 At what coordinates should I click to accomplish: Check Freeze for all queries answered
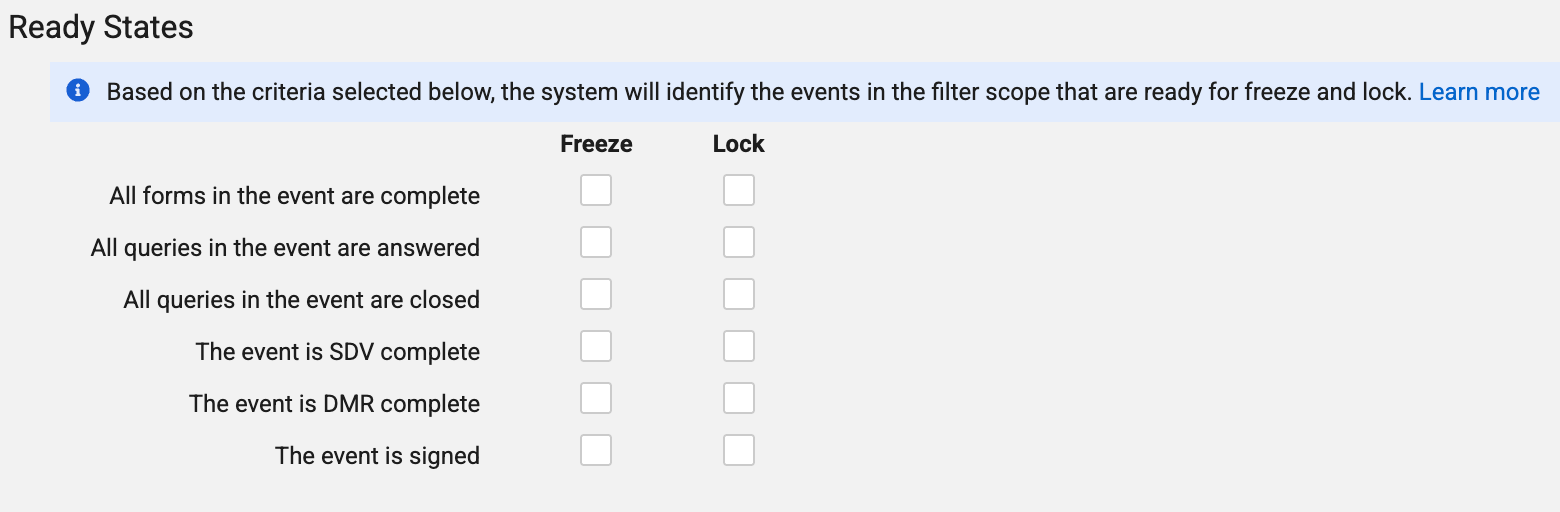pos(596,242)
